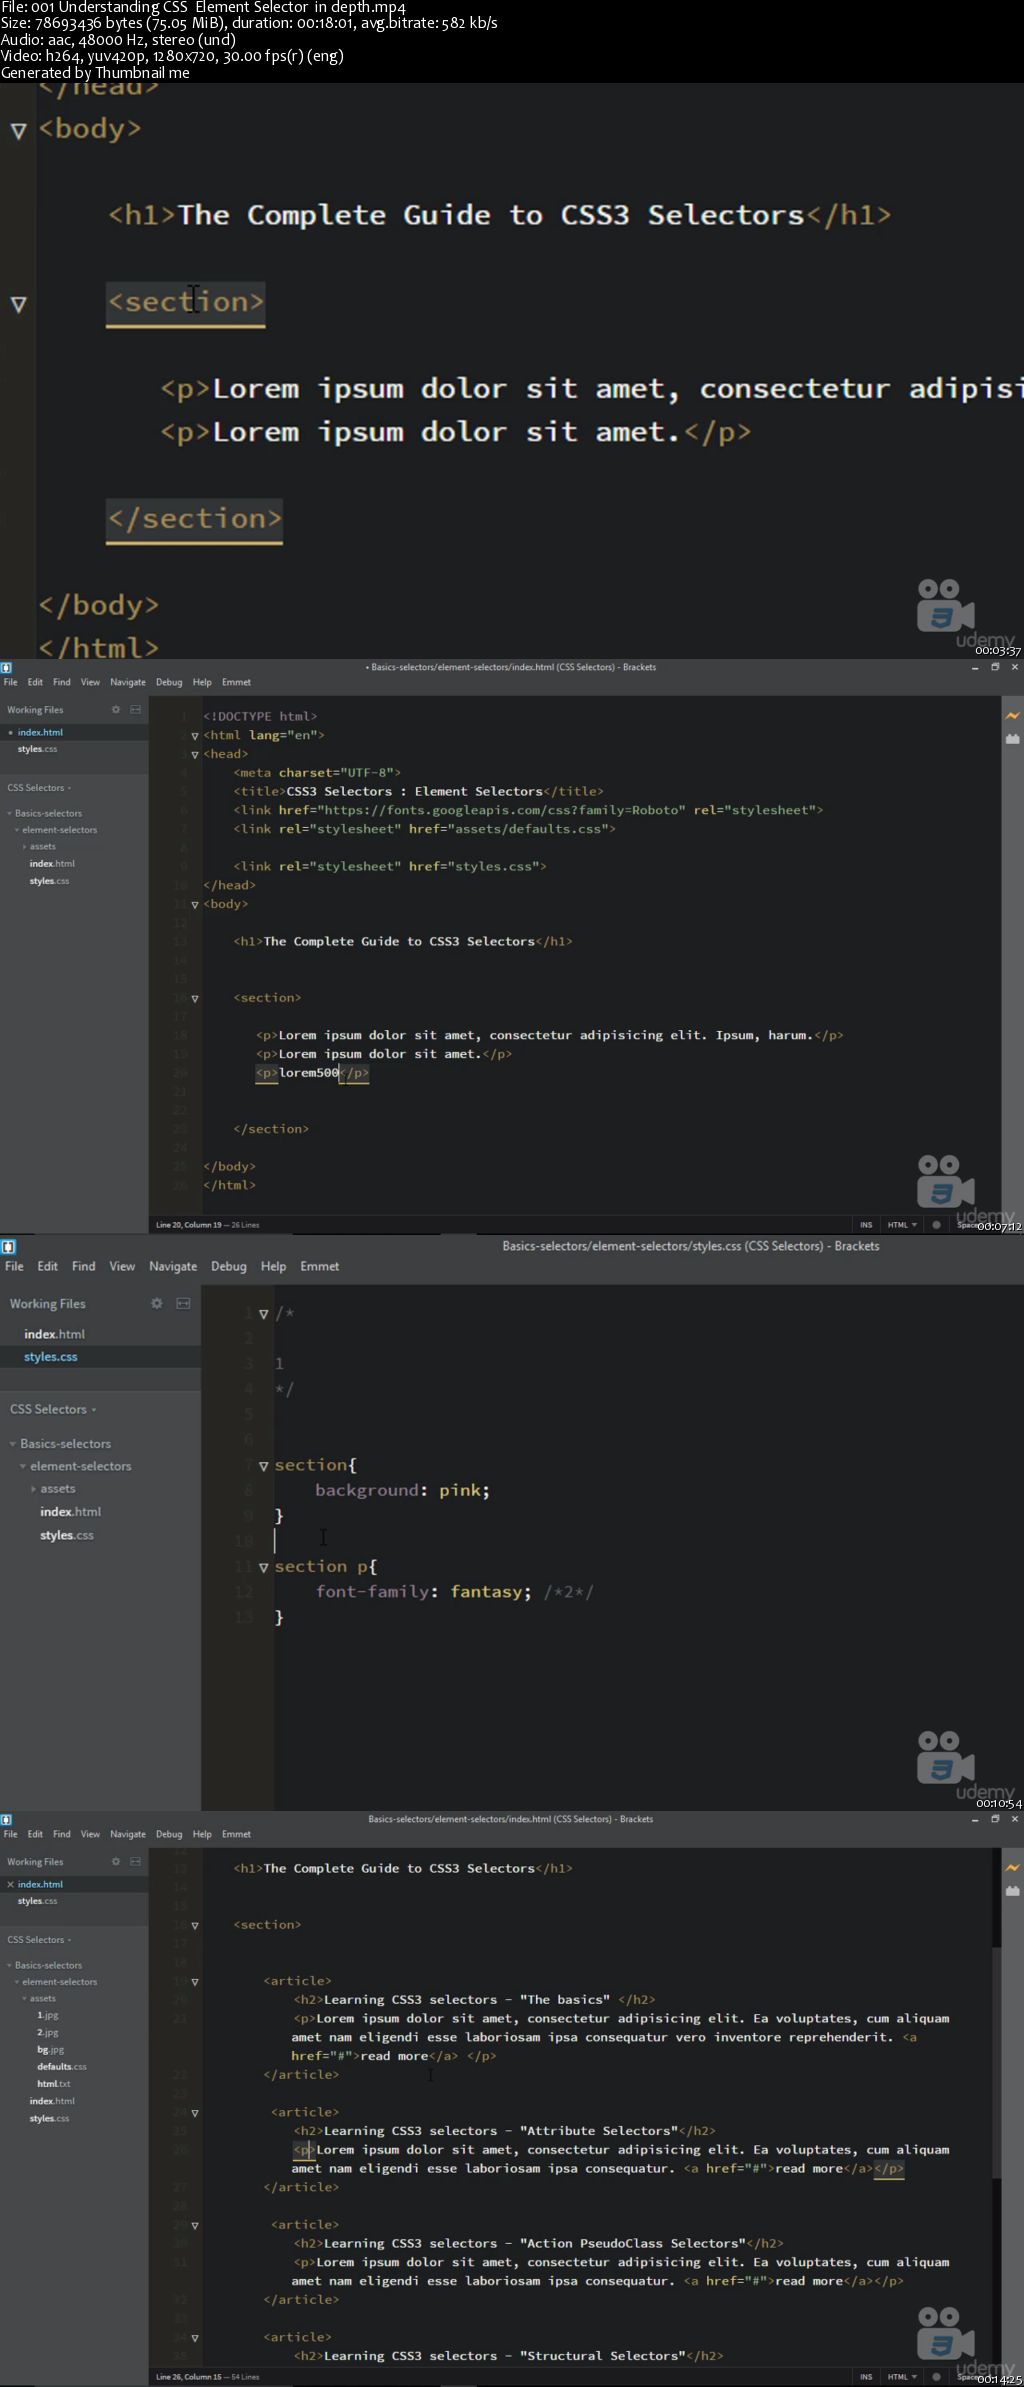Open Working Files gear settings in 00:14:25 frame
Image resolution: width=1024 pixels, height=2387 pixels.
[x=116, y=1862]
